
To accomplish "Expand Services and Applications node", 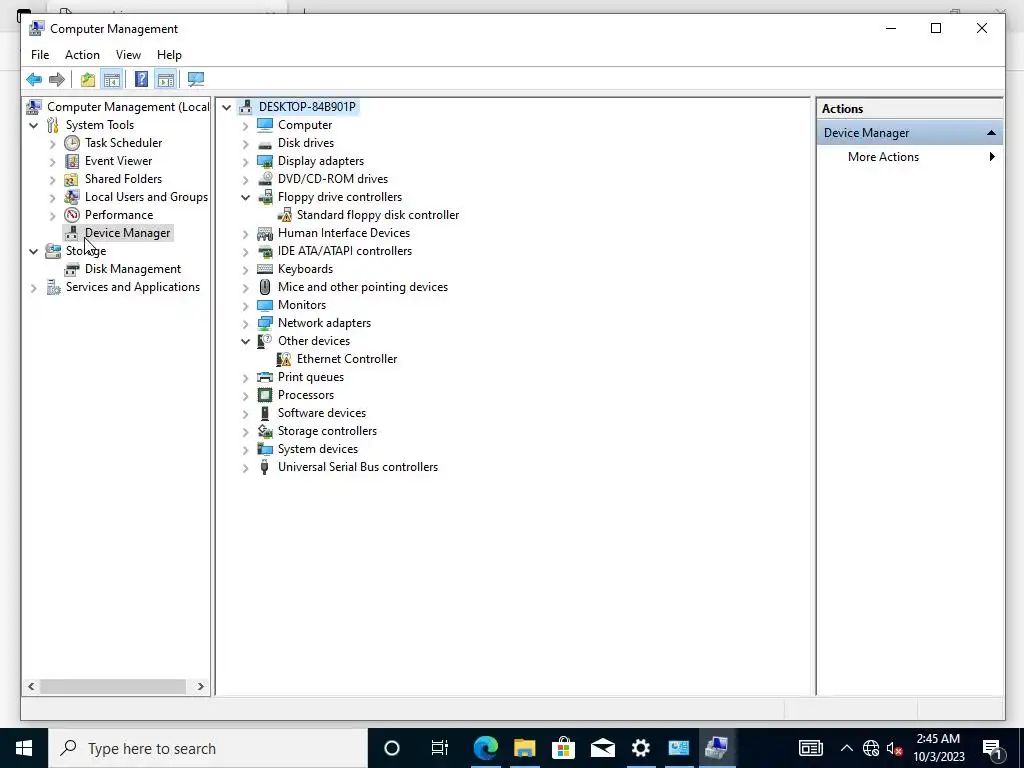I will coord(34,287).
